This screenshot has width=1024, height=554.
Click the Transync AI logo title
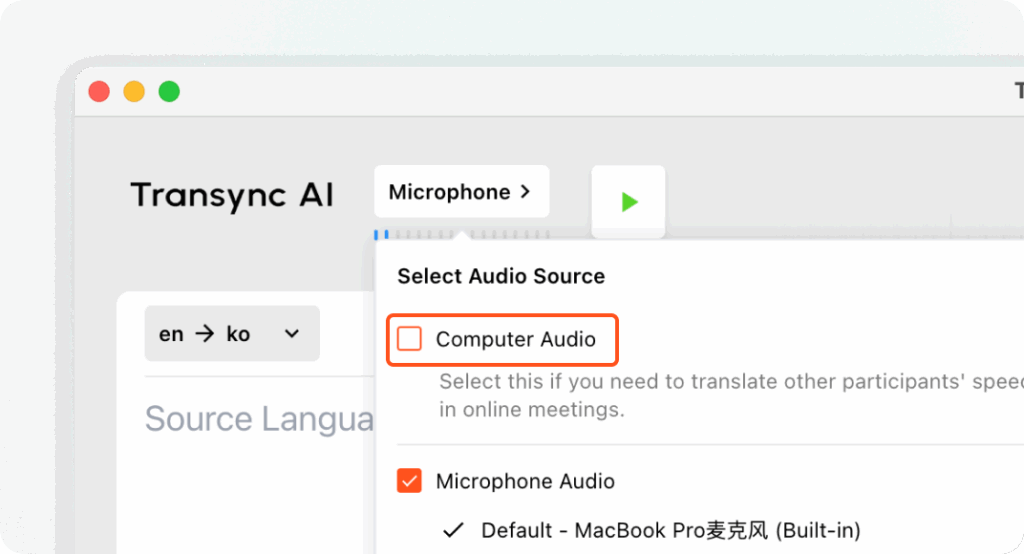click(x=232, y=195)
